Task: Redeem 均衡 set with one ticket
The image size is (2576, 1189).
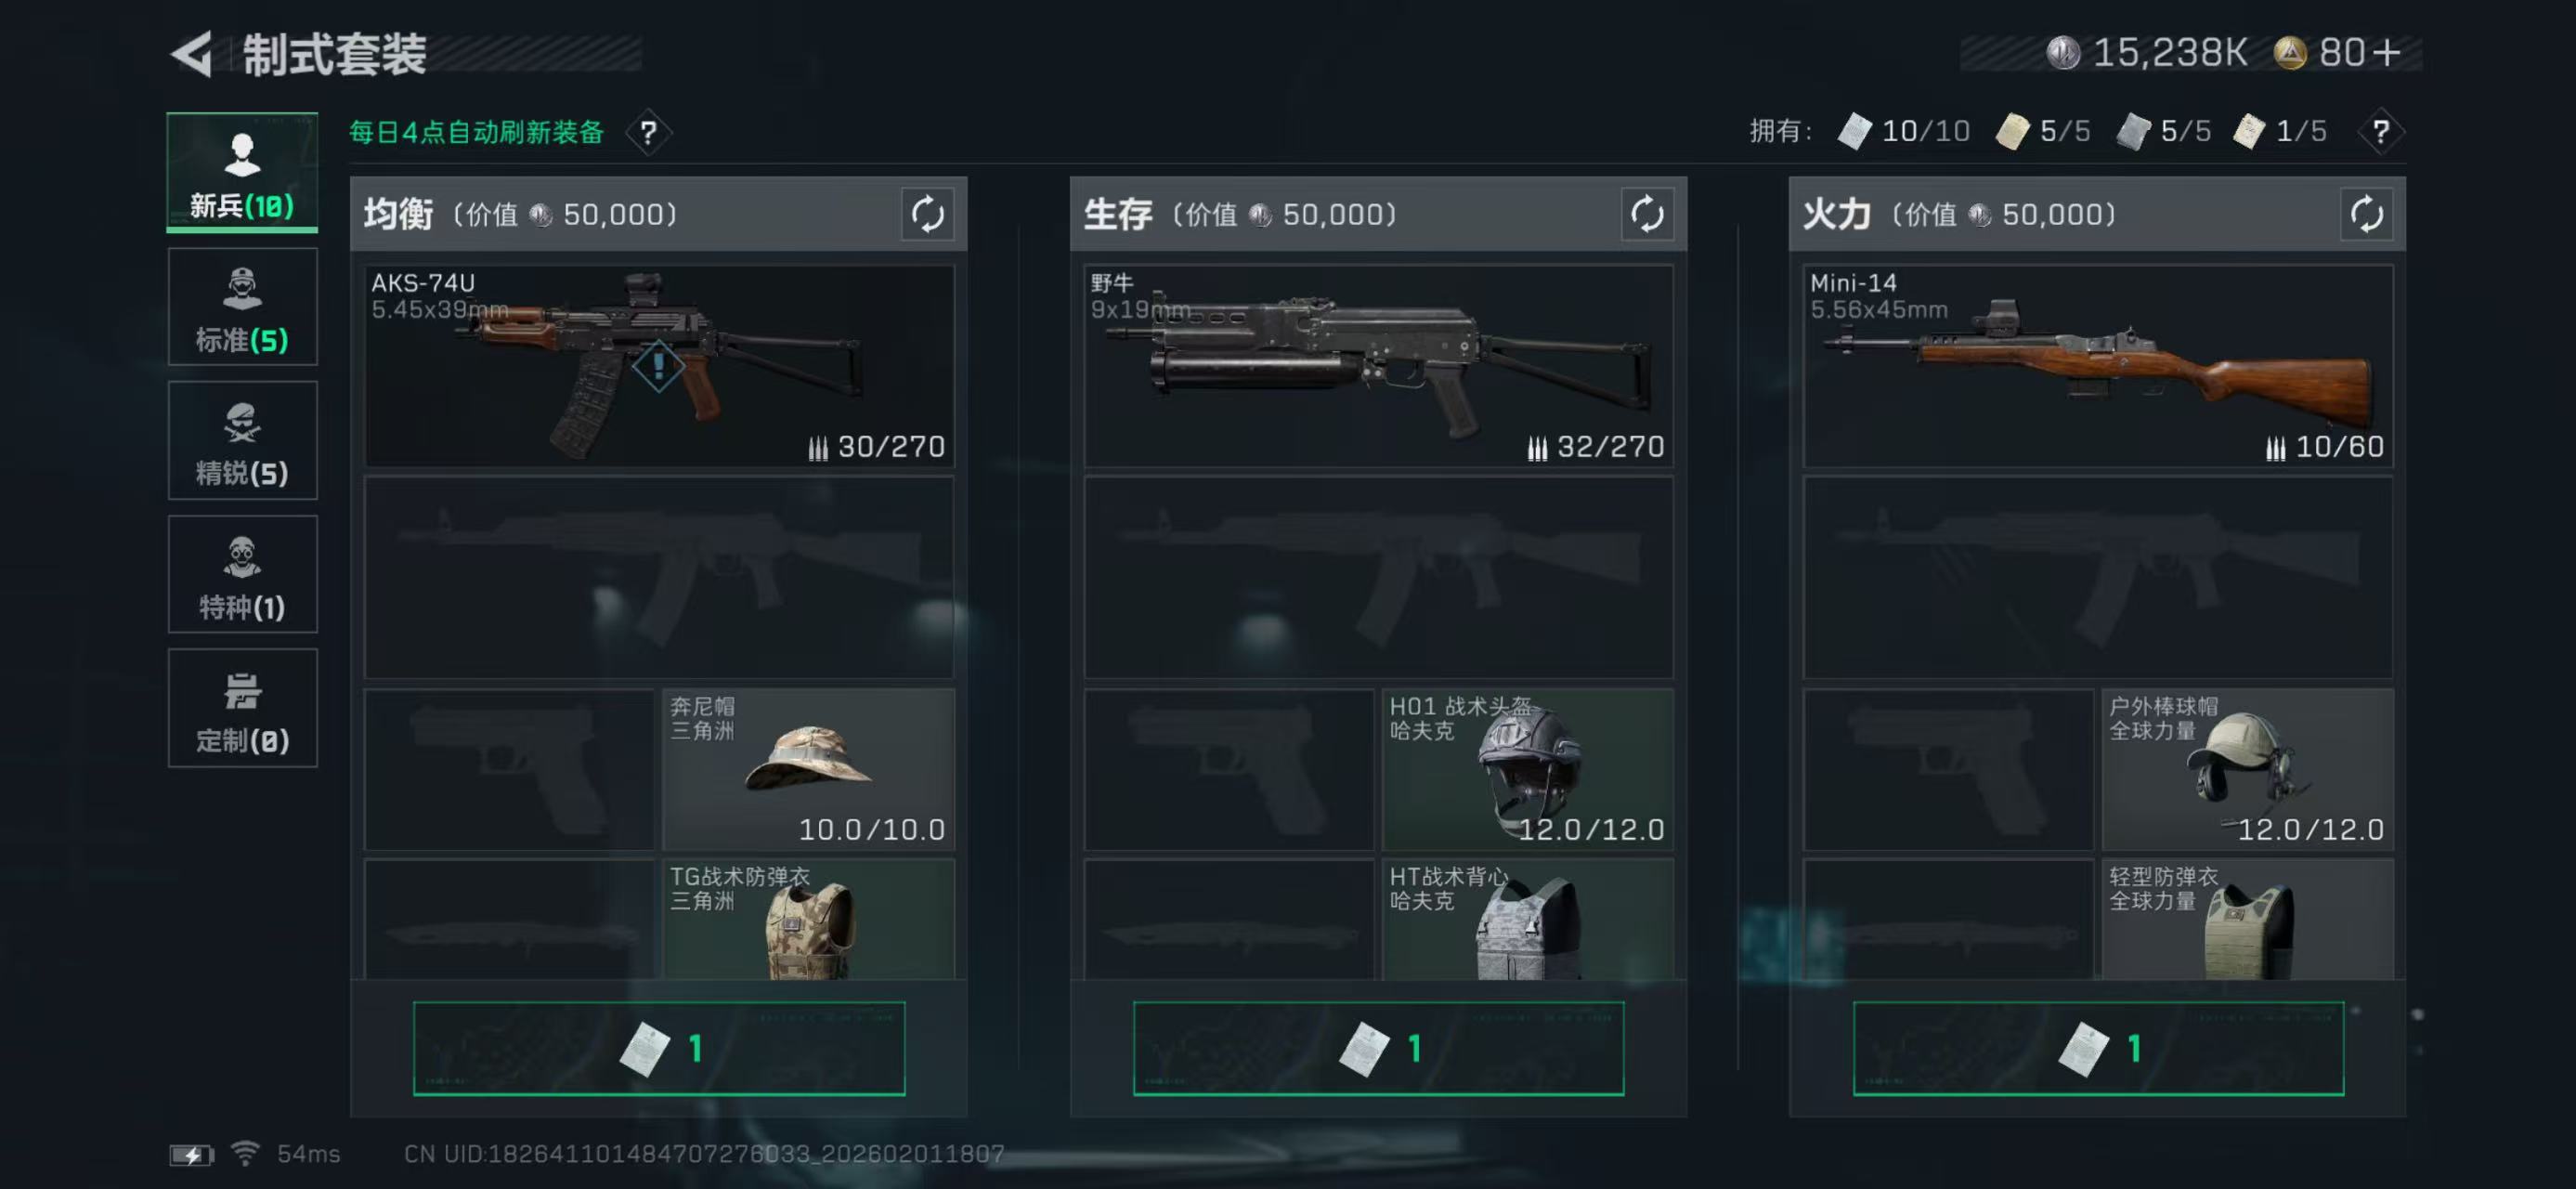Action: pyautogui.click(x=659, y=1048)
